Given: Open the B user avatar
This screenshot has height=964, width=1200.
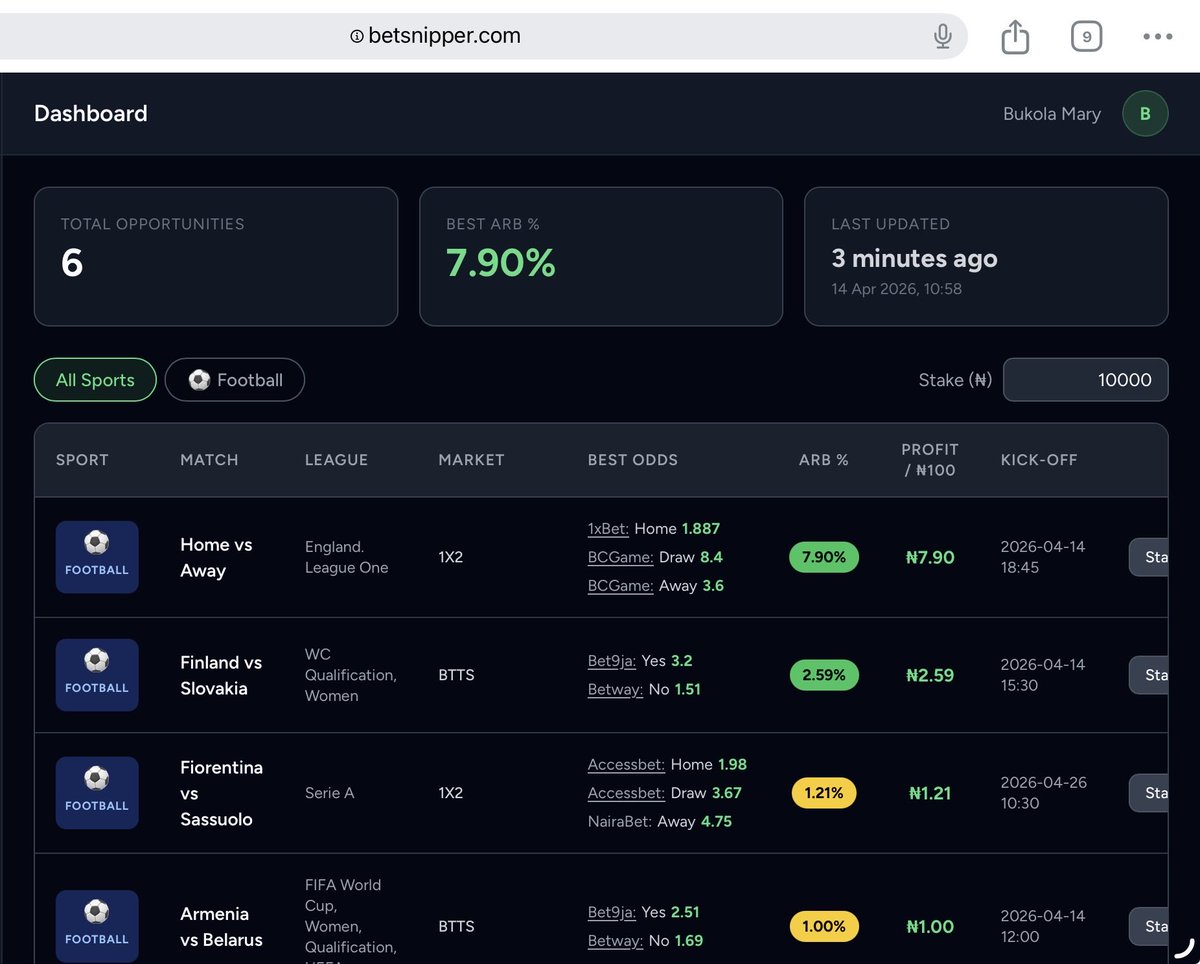Looking at the screenshot, I should point(1145,114).
